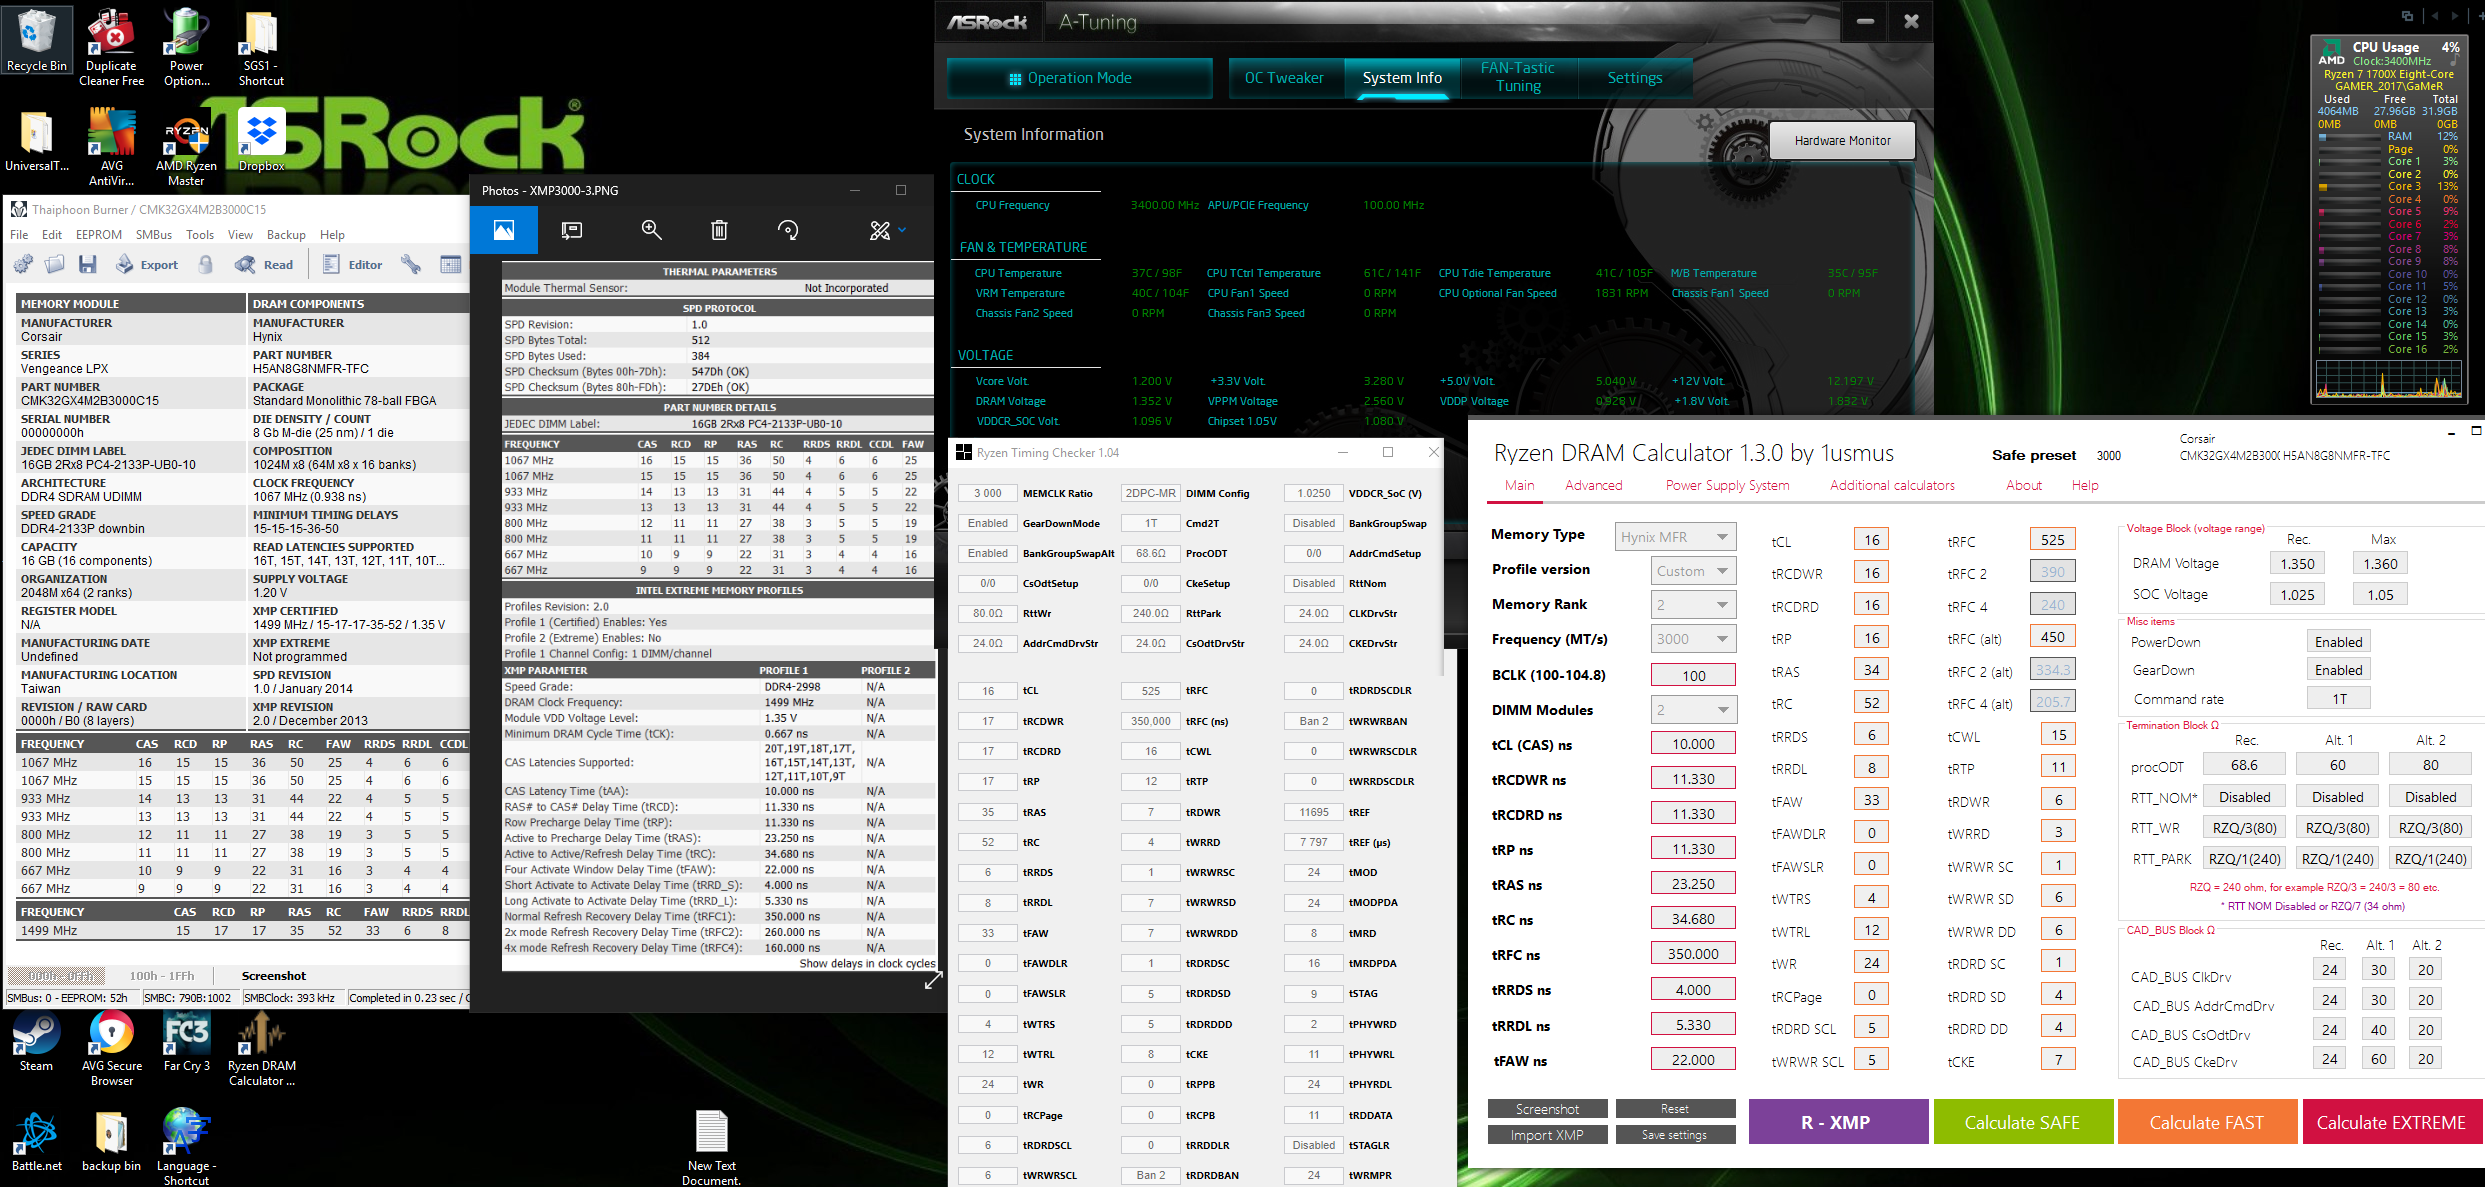This screenshot has height=1187, width=2485.
Task: Click the add-to-creation icon in Photos
Action: tap(572, 231)
